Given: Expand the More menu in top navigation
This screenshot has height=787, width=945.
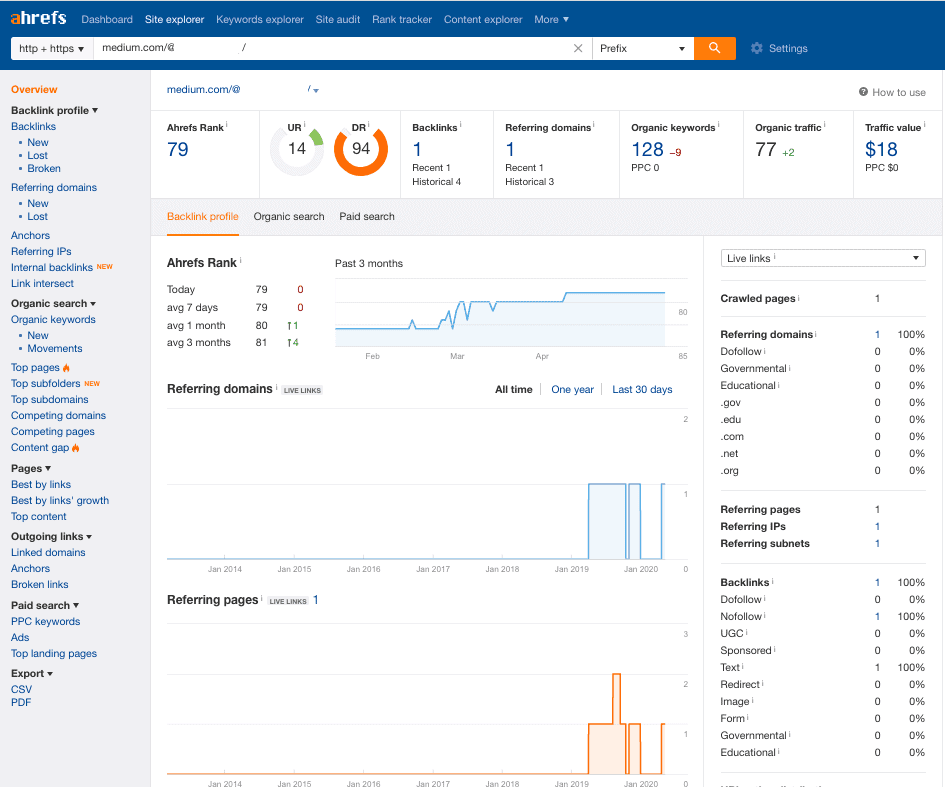Looking at the screenshot, I should click(x=551, y=19).
